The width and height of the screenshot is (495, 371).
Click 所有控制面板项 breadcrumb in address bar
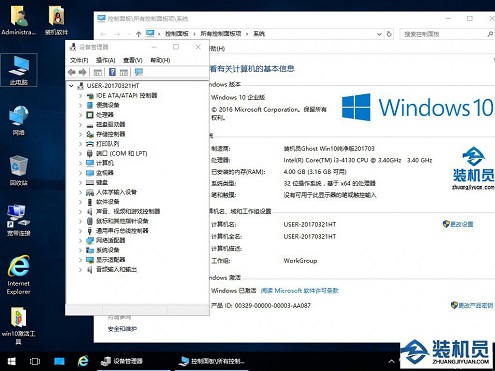click(221, 34)
